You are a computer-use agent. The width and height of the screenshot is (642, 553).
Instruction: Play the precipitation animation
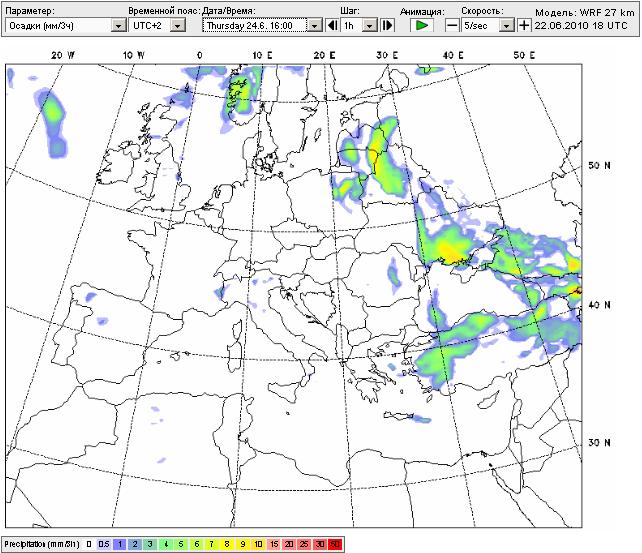422,25
